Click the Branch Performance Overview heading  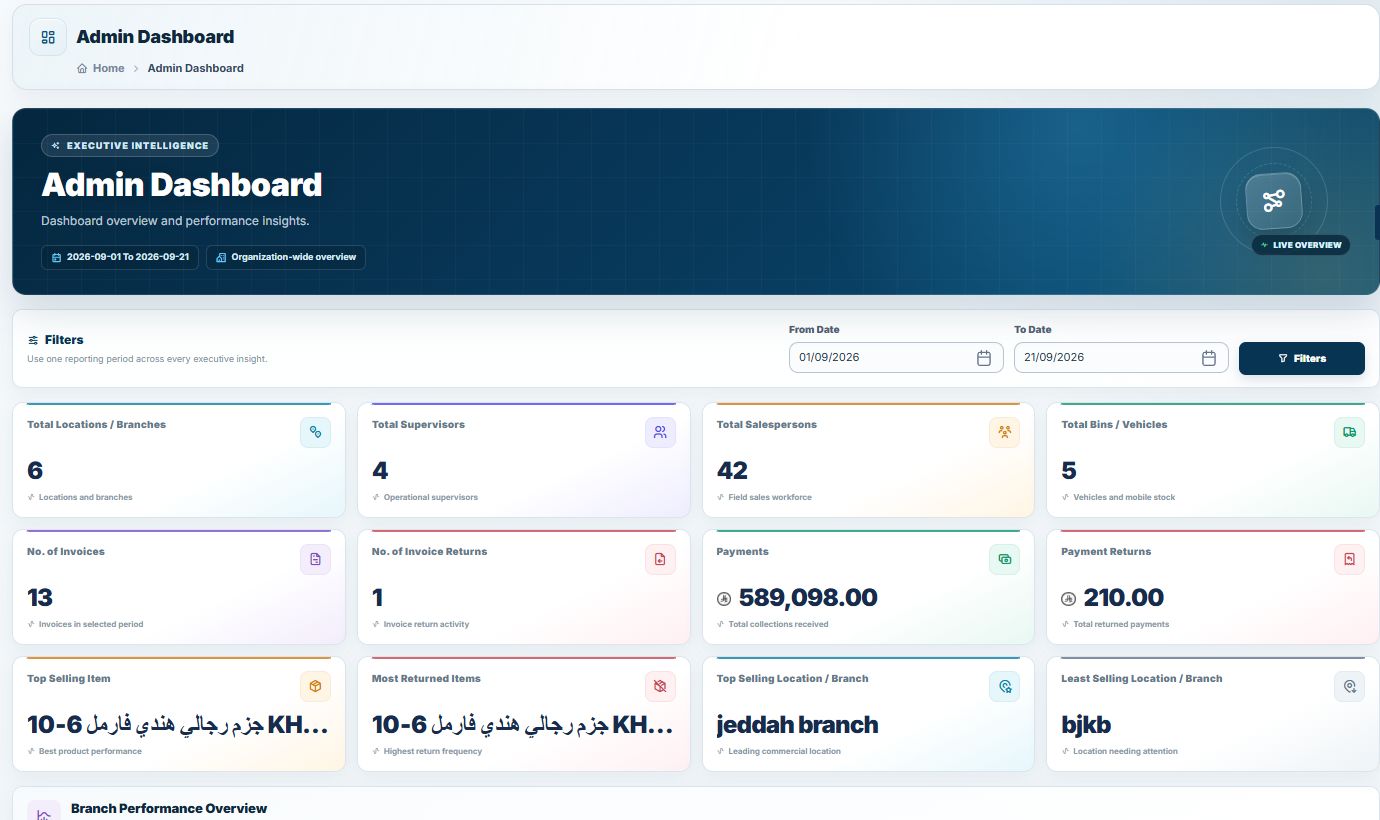click(x=169, y=808)
